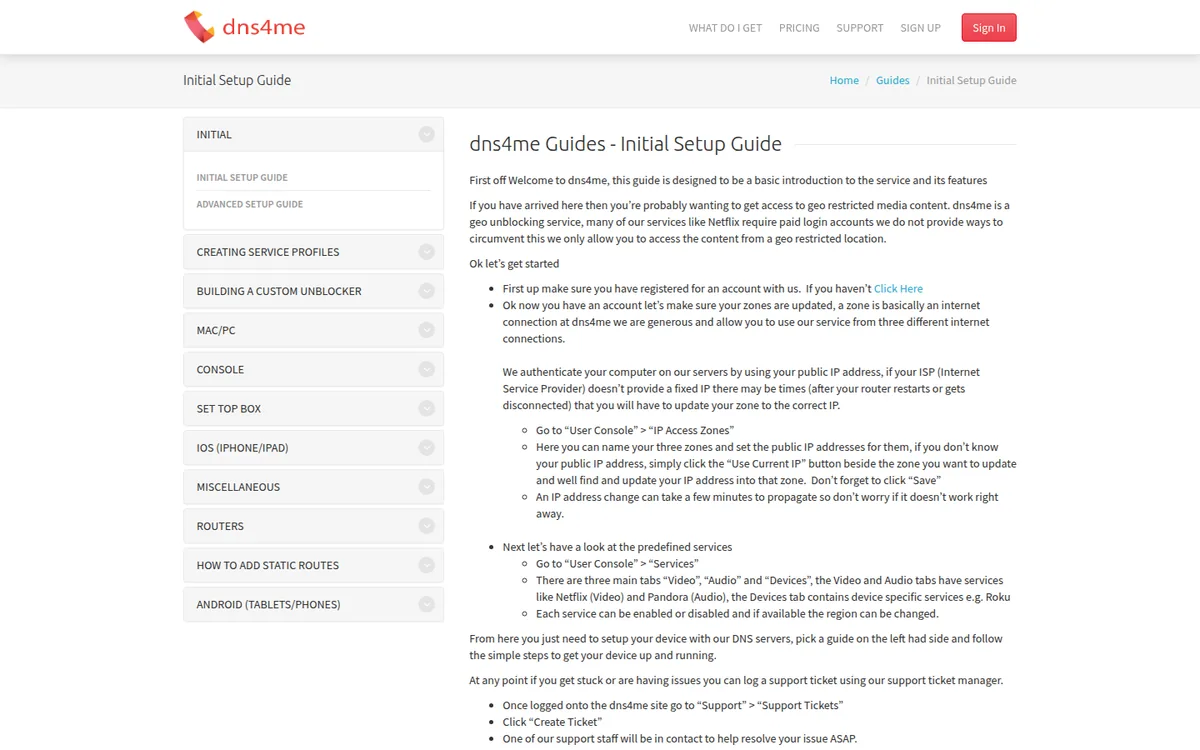Click the dns4me logo icon

(200, 27)
